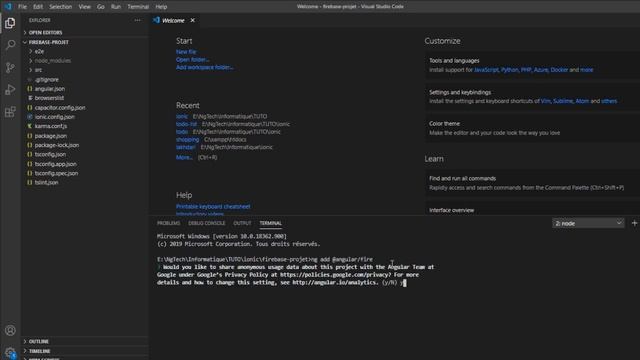This screenshot has height=360, width=640.
Task: Switch to the OUTPUT panel tab
Action: [242, 223]
